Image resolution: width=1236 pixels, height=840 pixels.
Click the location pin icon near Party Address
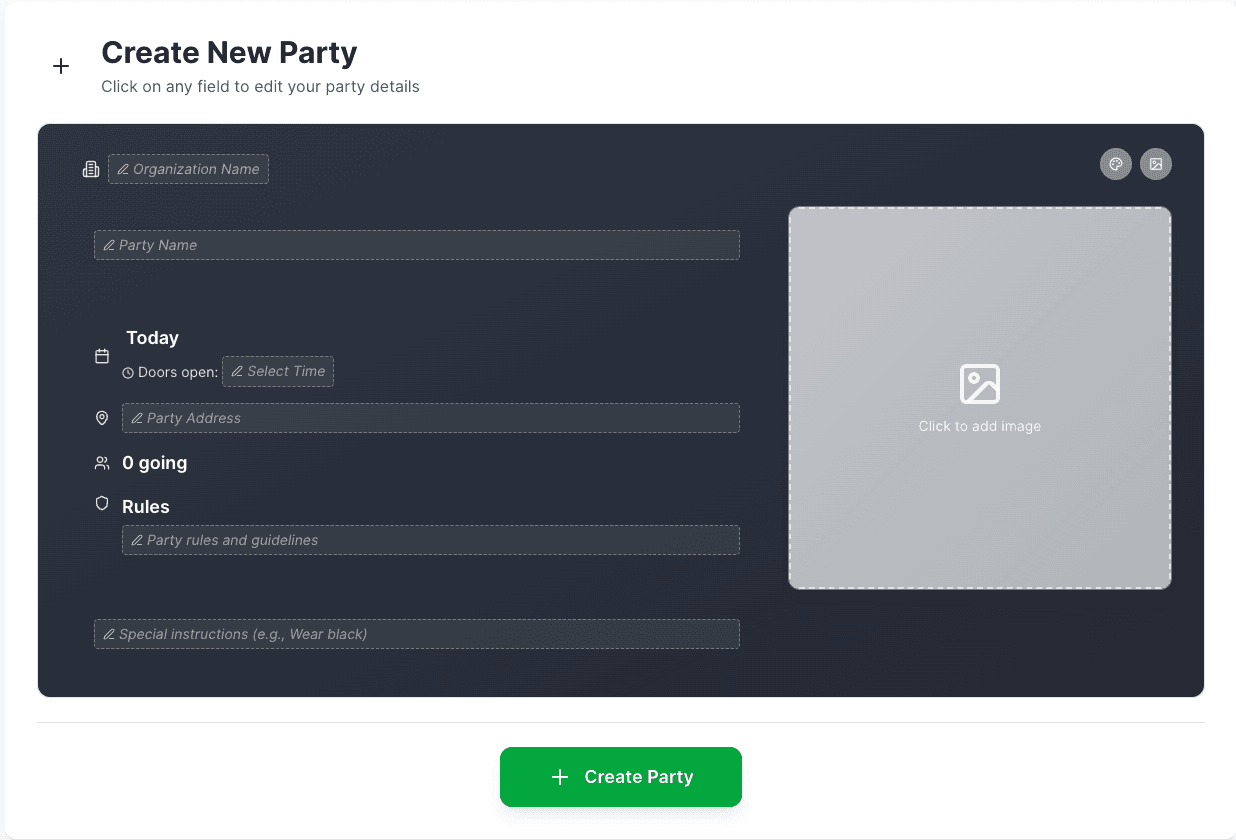[101, 418]
